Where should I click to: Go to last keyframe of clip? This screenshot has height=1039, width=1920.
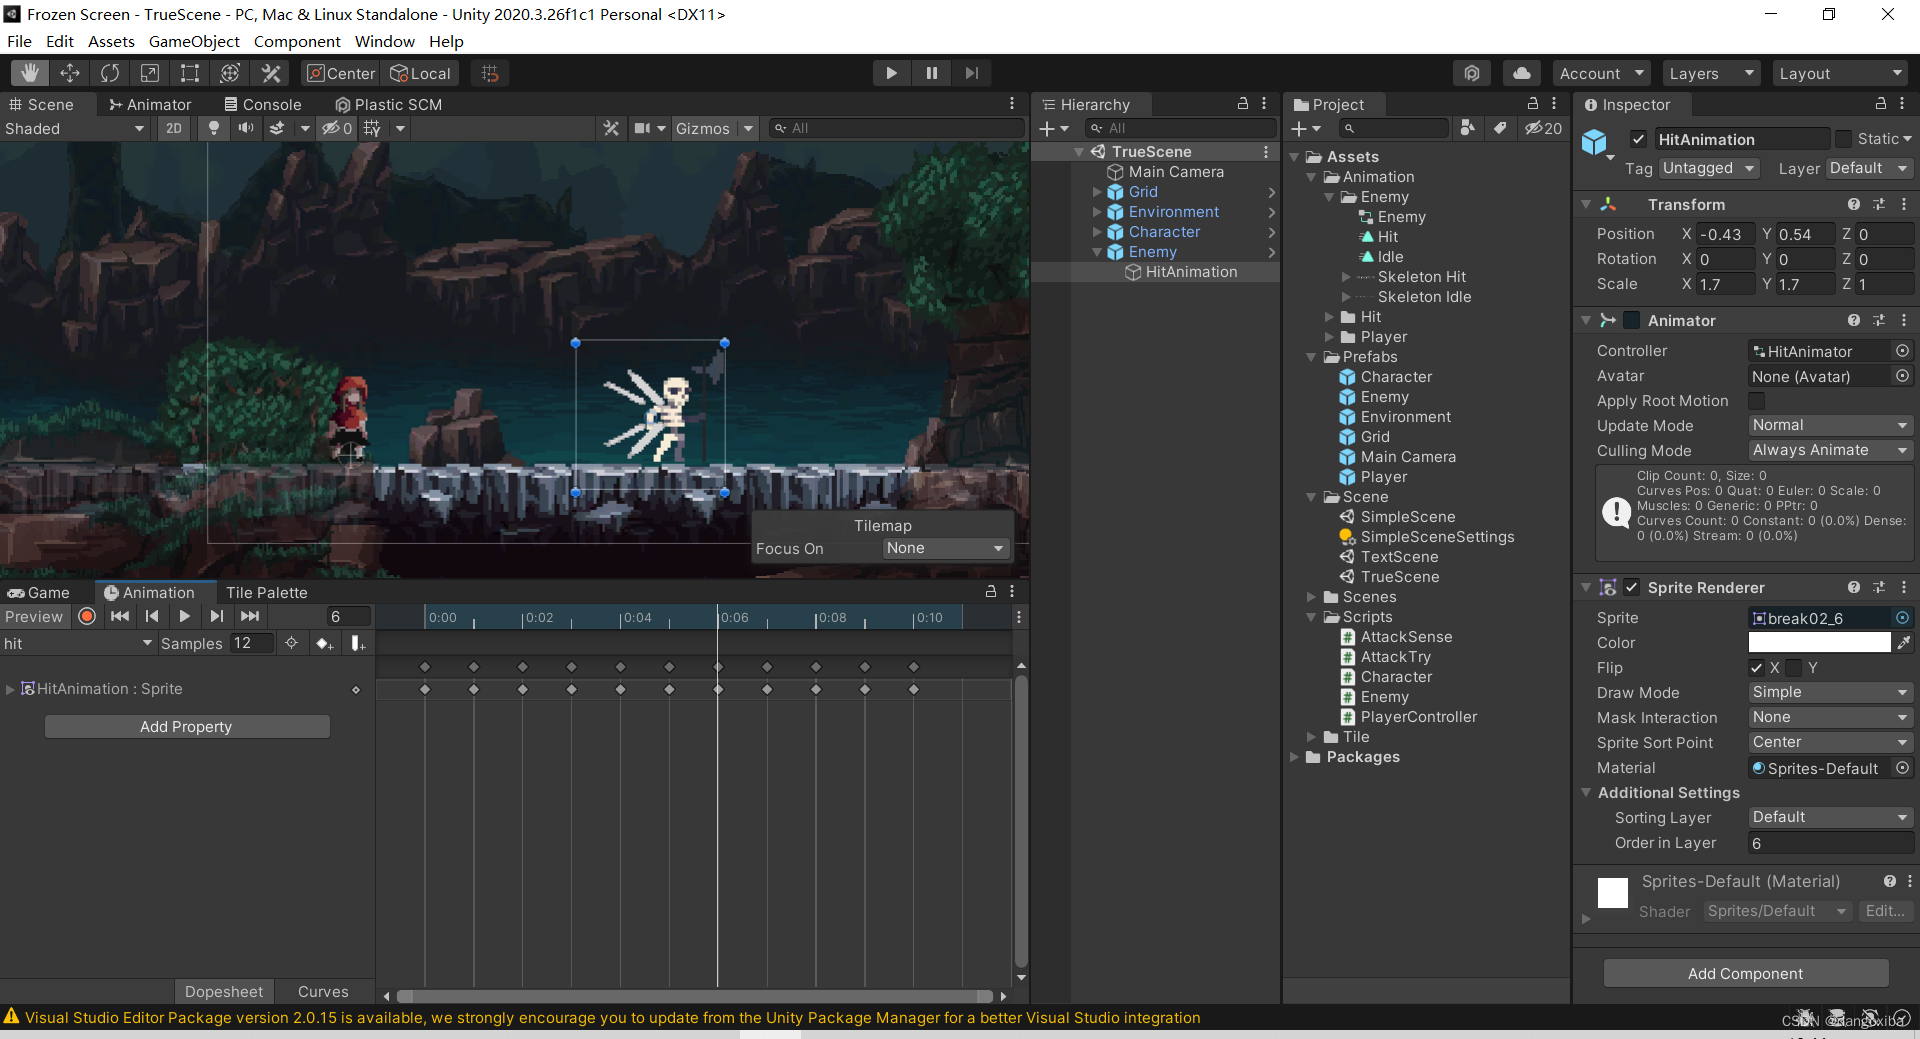coord(250,616)
